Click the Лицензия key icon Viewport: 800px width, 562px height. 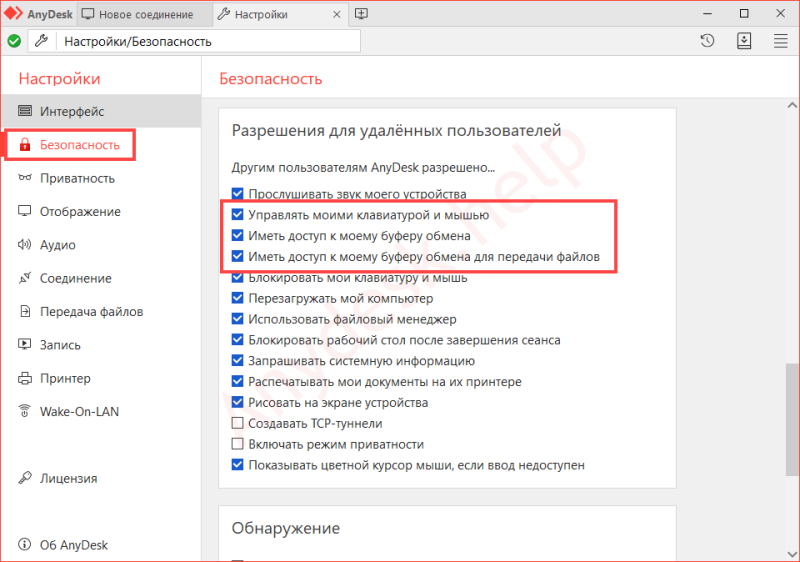point(24,478)
